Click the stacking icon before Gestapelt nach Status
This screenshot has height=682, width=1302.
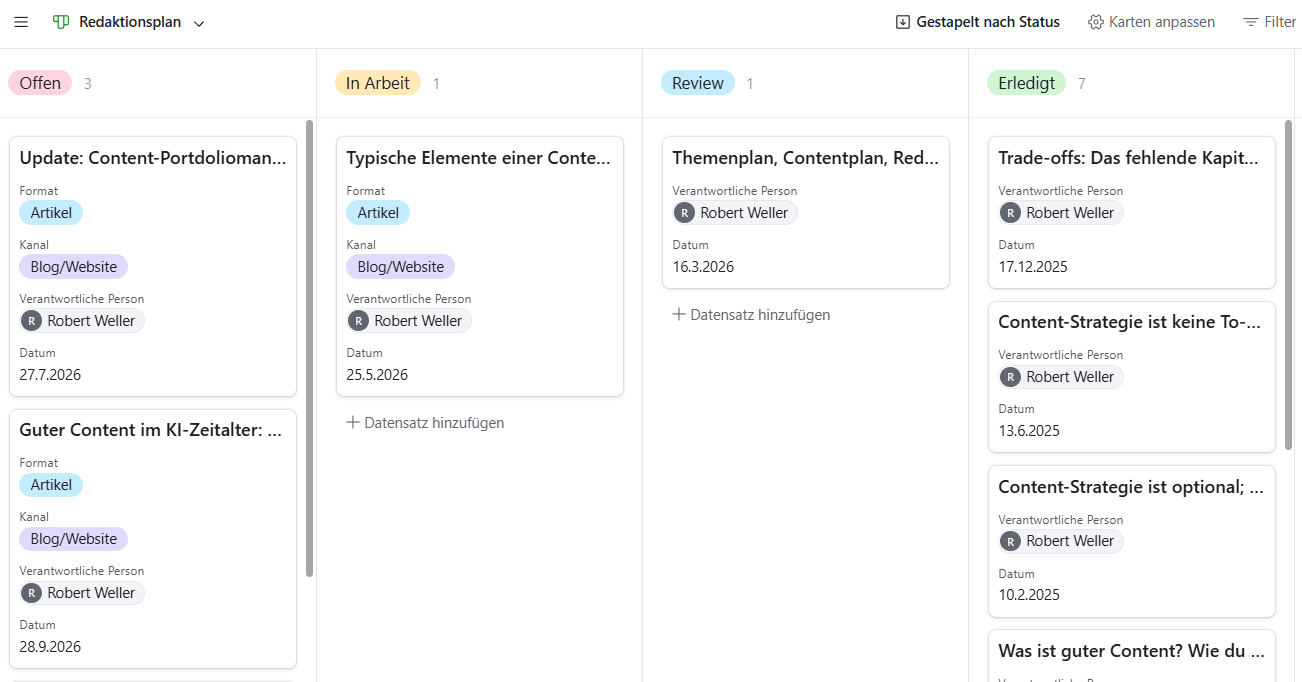pyautogui.click(x=902, y=21)
